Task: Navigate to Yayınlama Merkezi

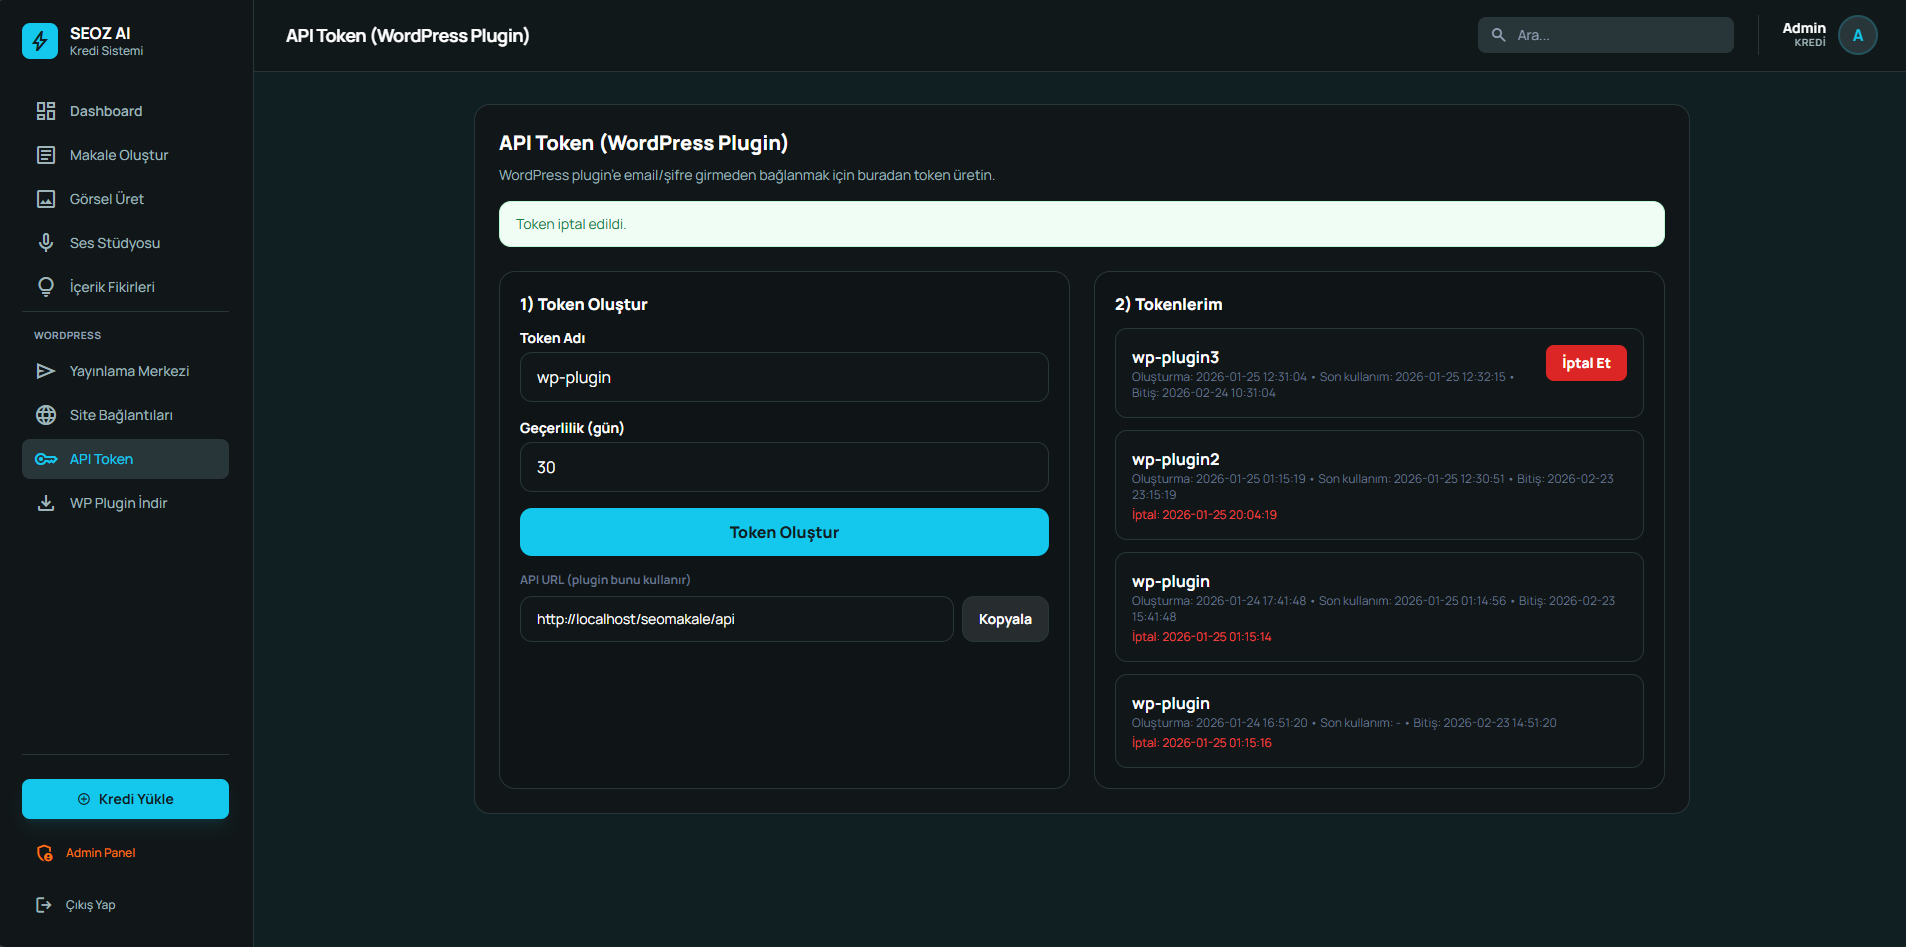Action: (125, 371)
